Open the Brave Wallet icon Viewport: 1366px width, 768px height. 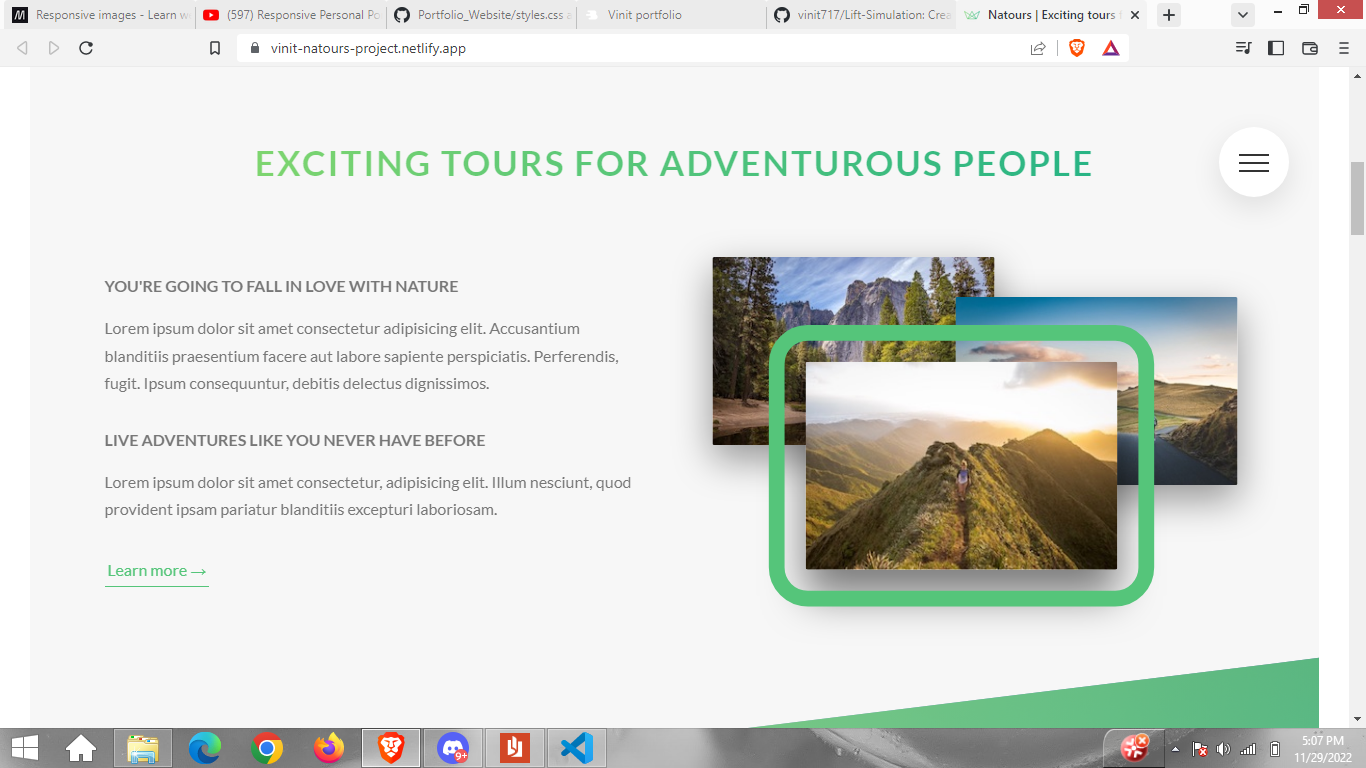[x=1310, y=48]
